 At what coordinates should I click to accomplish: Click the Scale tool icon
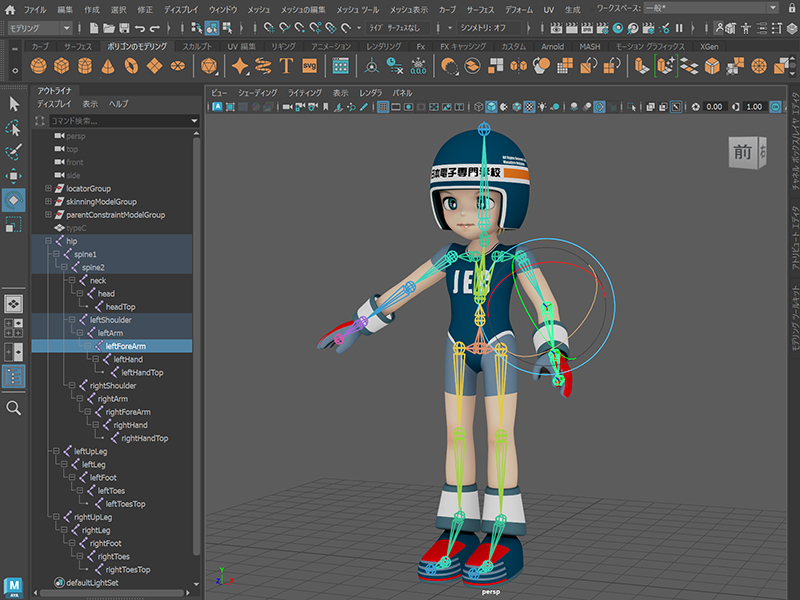click(14, 225)
